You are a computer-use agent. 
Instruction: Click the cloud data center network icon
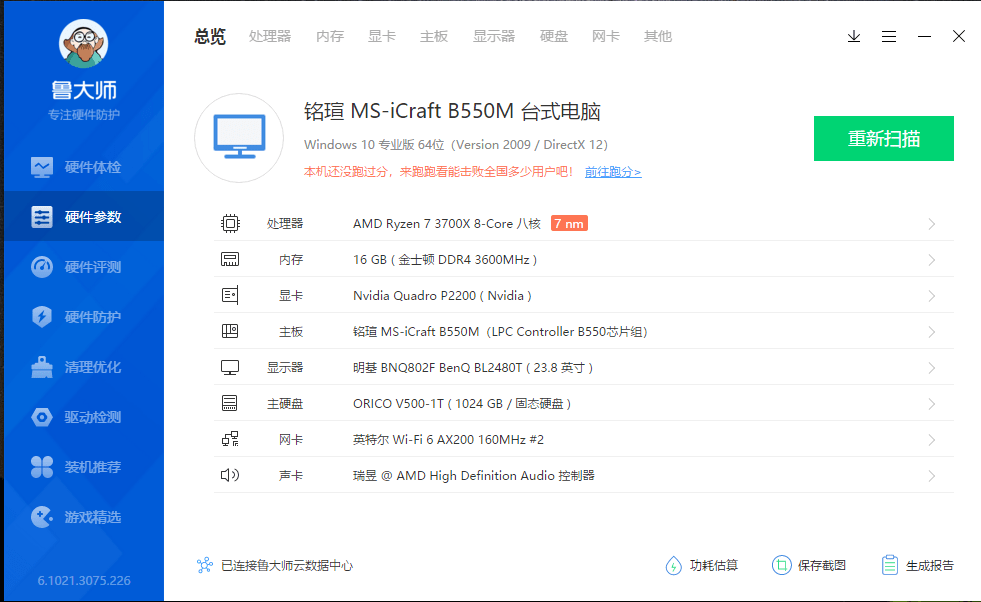(205, 565)
